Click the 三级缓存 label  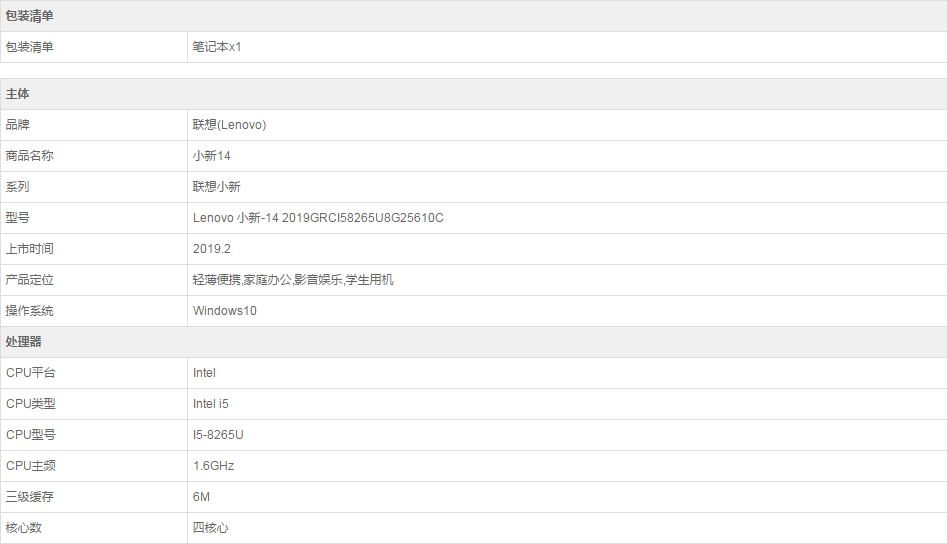point(30,497)
